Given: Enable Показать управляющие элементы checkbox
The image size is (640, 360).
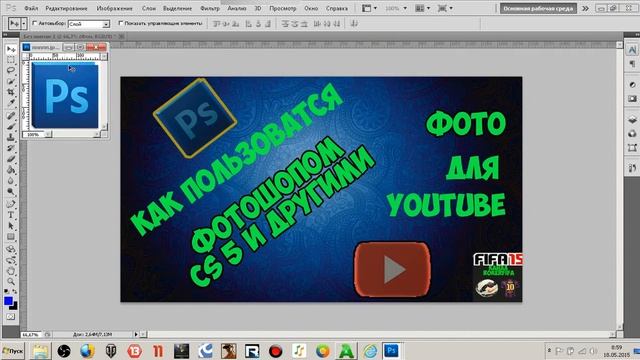Looking at the screenshot, I should [x=121, y=23].
